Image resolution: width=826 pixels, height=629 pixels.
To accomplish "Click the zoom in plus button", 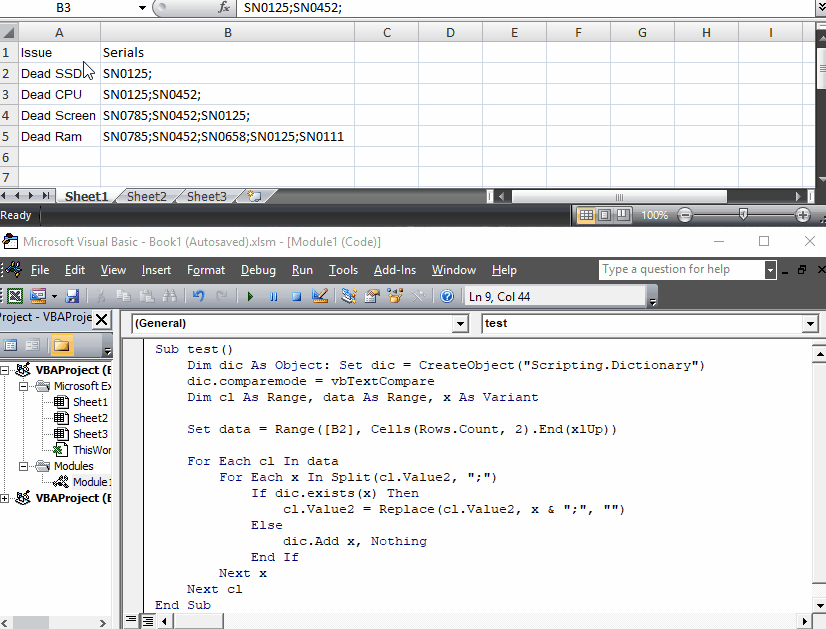I will (803, 215).
